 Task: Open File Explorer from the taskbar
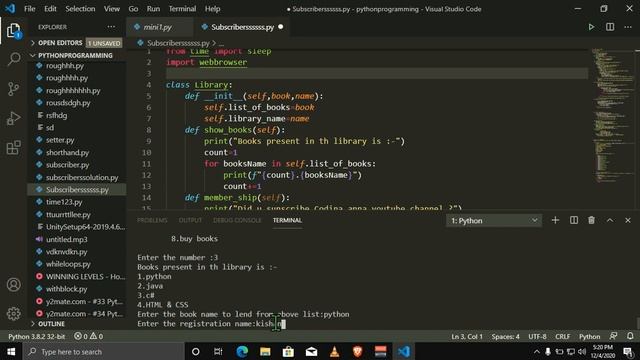point(265,351)
